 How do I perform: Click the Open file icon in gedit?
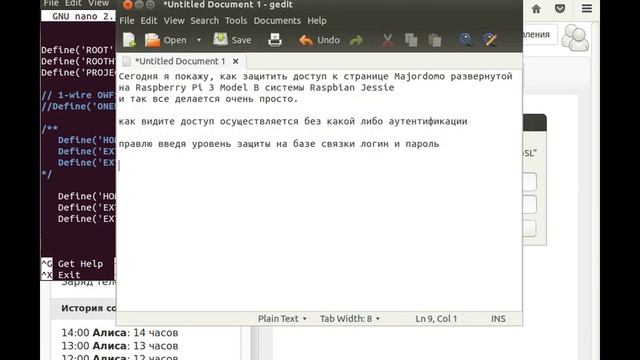(152, 40)
